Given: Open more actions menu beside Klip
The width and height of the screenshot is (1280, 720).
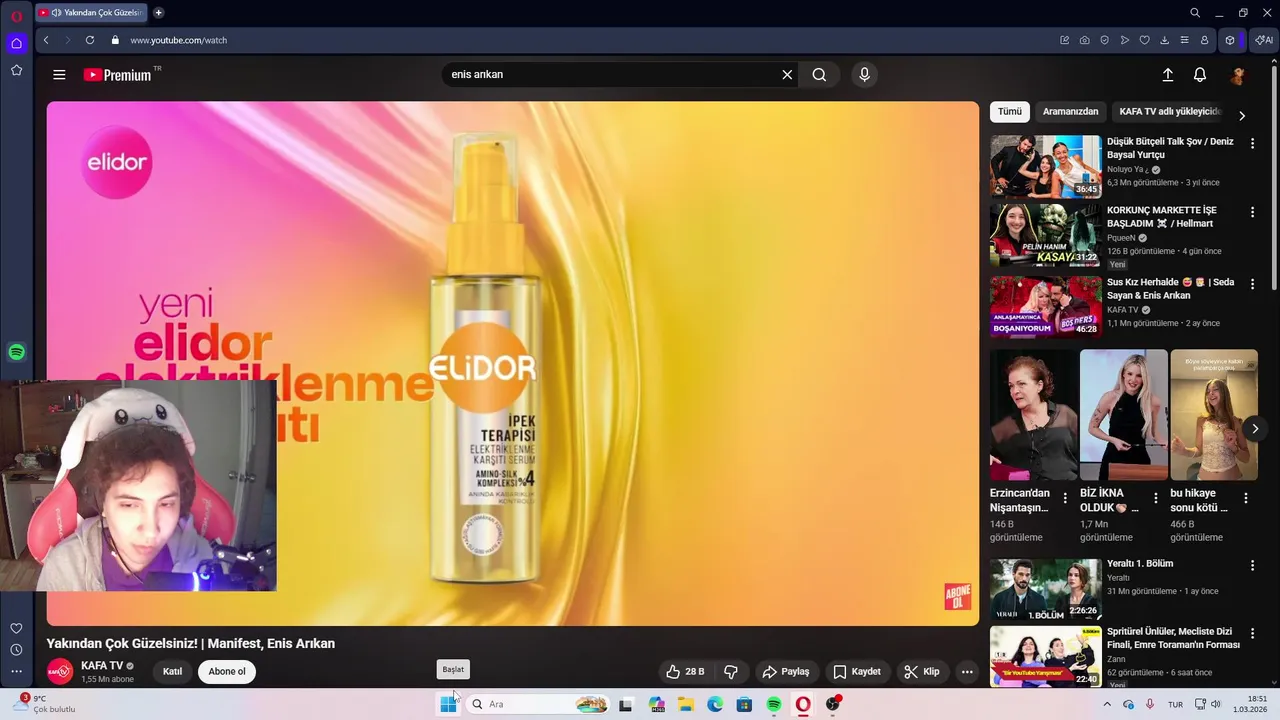Looking at the screenshot, I should click(x=967, y=672).
